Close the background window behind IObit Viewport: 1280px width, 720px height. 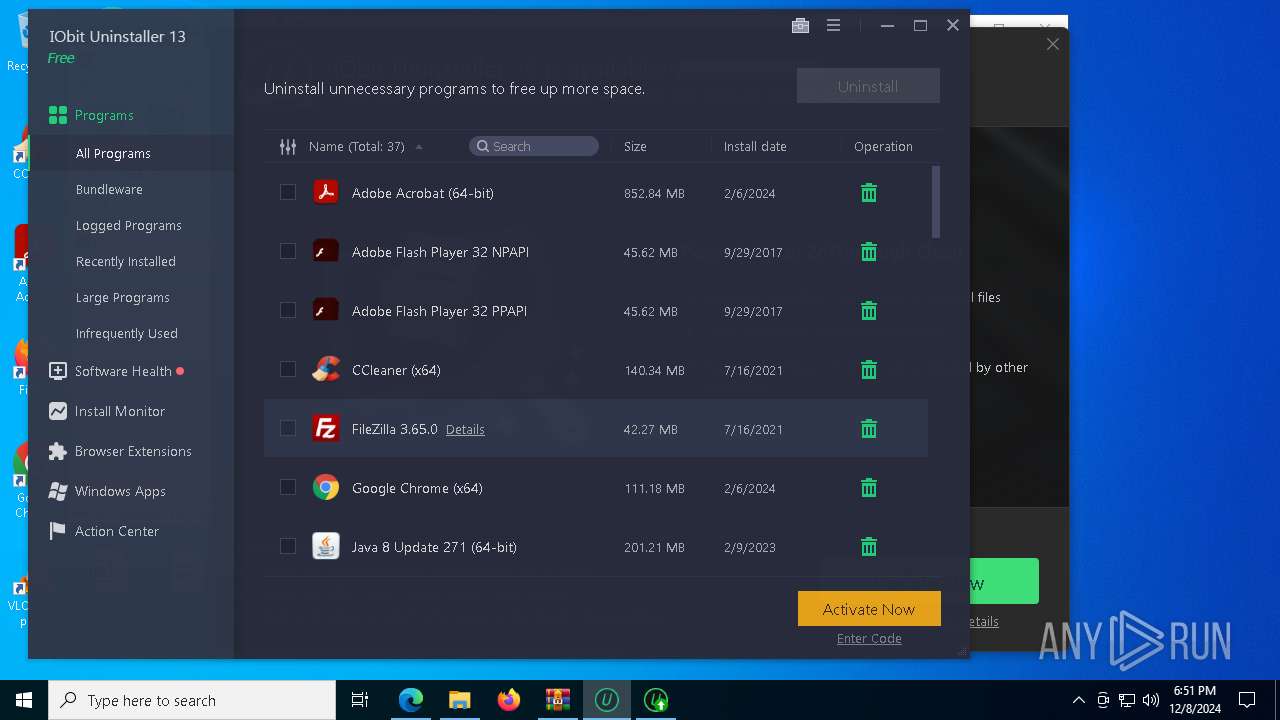1052,44
